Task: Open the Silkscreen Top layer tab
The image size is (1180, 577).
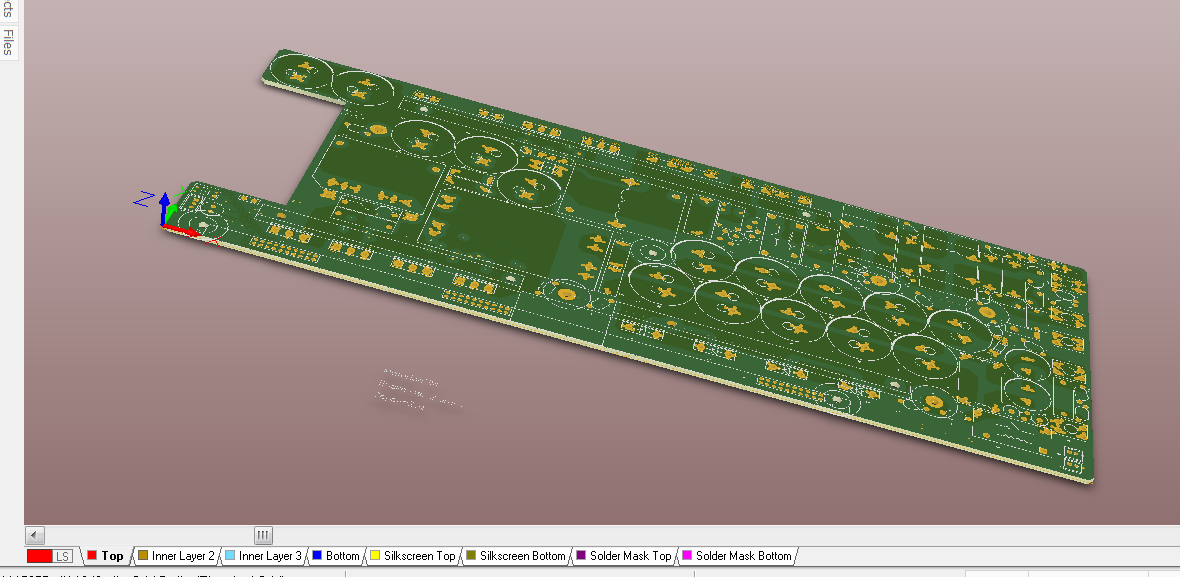Action: point(419,556)
